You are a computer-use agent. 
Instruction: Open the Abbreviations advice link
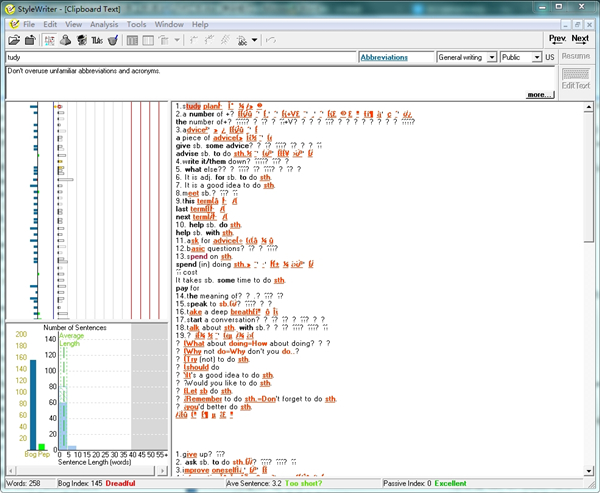pyautogui.click(x=384, y=58)
